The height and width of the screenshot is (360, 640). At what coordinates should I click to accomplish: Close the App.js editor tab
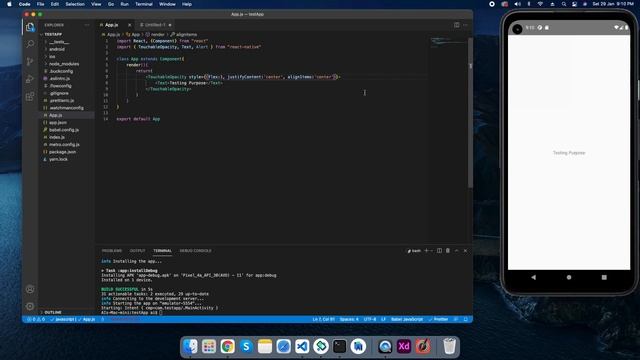click(130, 25)
